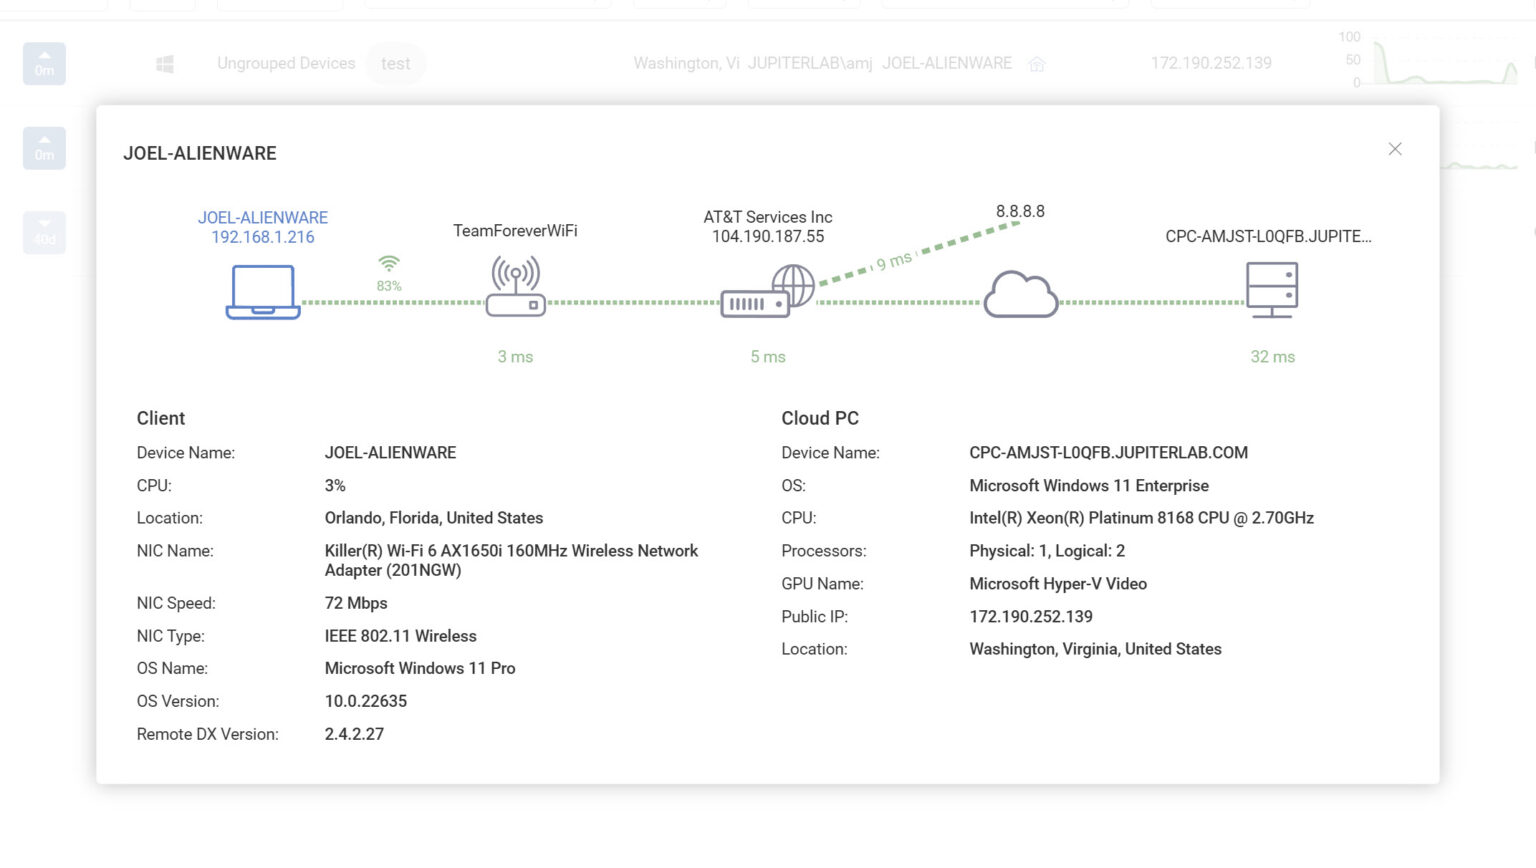Click the topmost 0m up-arrow badge

pyautogui.click(x=44, y=63)
